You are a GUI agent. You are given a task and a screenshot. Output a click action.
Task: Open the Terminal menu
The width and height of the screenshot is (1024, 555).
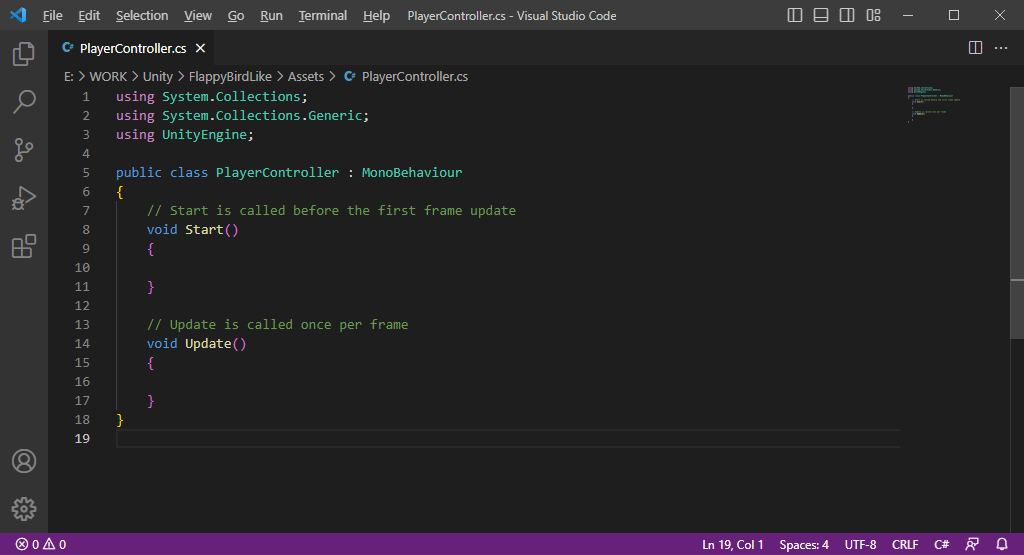coord(323,16)
